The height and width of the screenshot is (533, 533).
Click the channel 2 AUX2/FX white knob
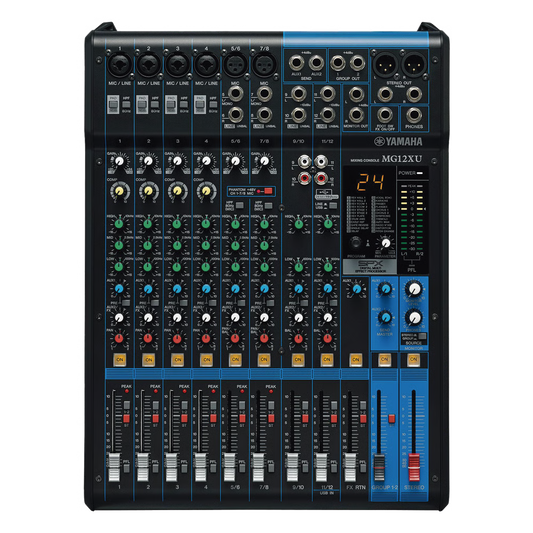point(148,317)
